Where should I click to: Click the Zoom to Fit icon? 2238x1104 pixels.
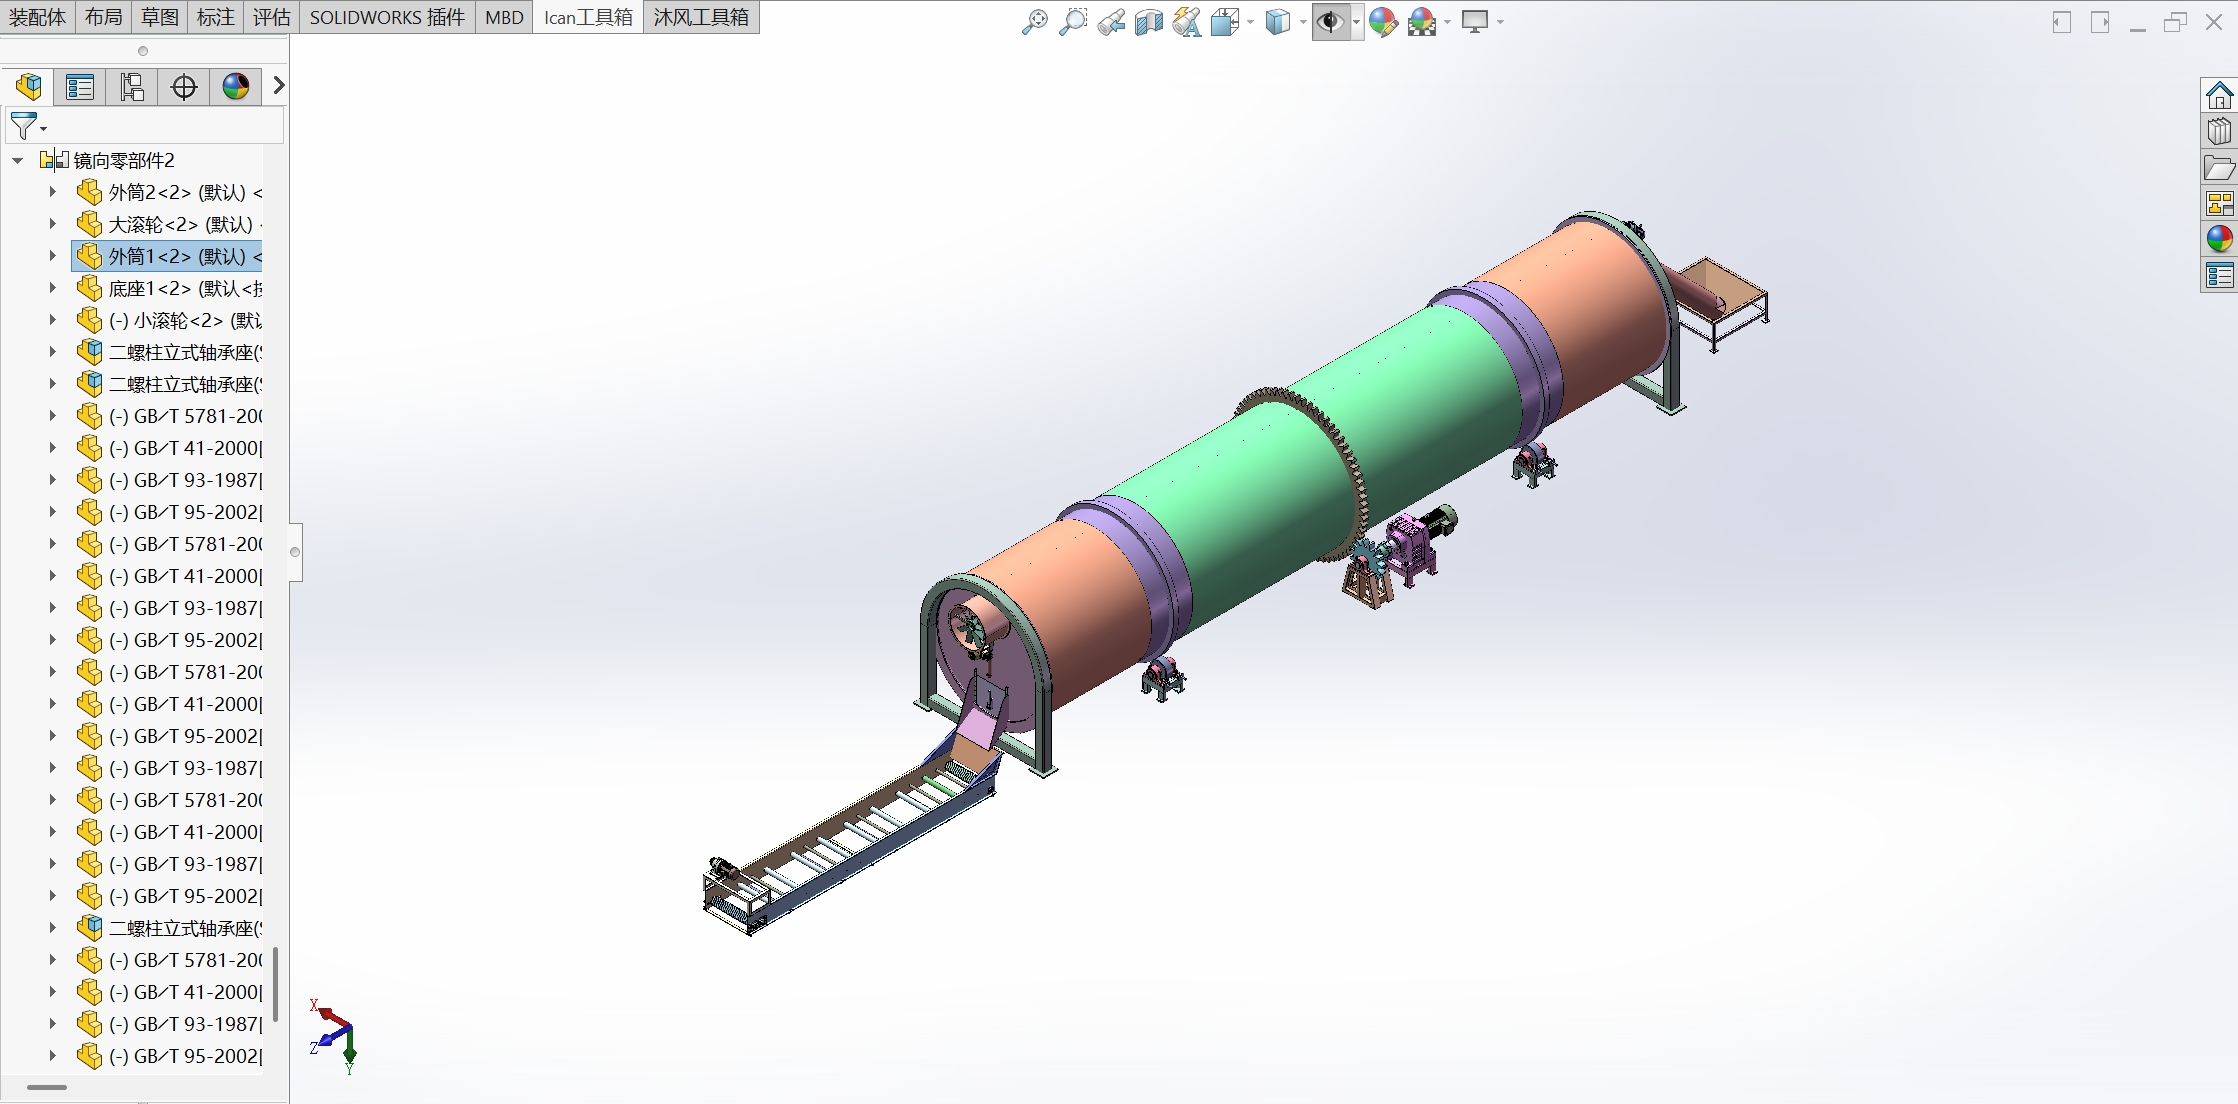1034,21
